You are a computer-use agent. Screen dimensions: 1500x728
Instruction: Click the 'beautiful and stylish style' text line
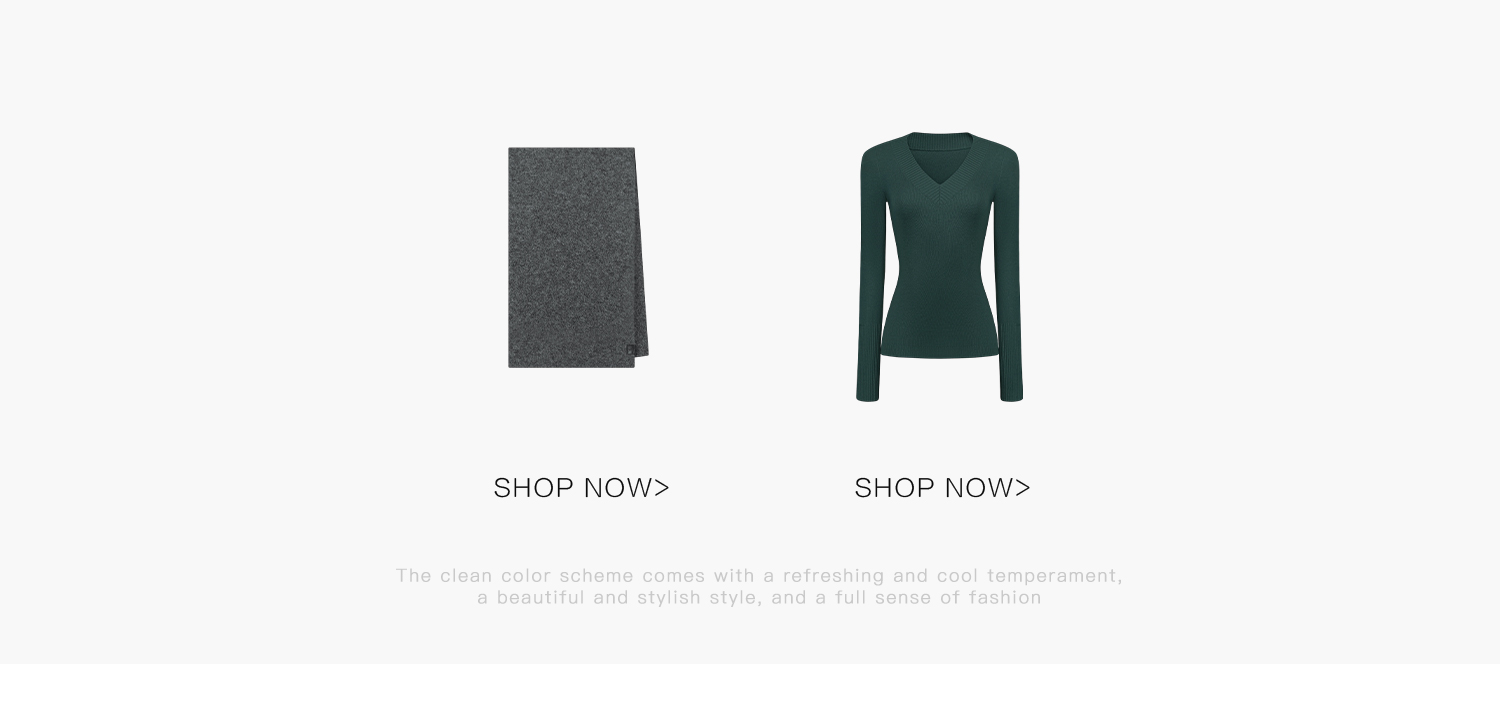[759, 598]
